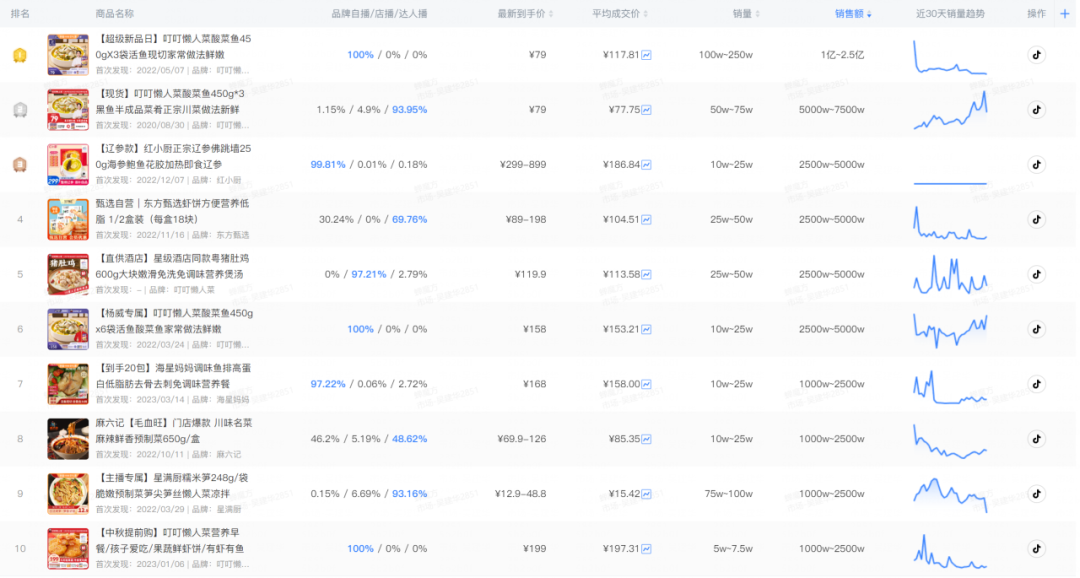Viewport: 1080px width, 578px height.
Task: Click 30-day trend chart for rank 2 row
Action: click(x=953, y=110)
